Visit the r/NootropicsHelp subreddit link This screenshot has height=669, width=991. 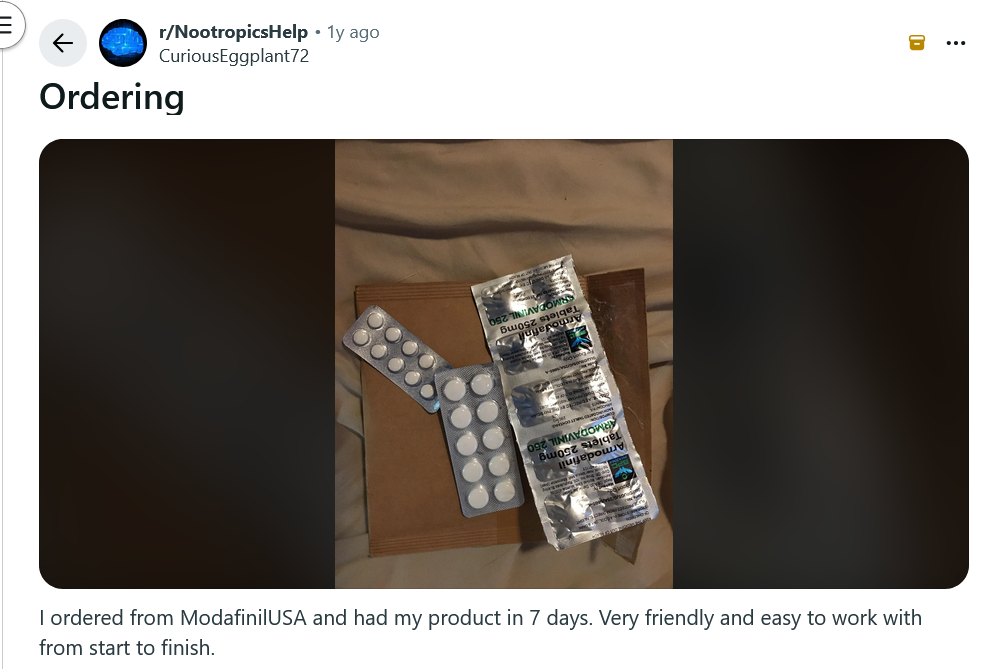click(x=233, y=32)
